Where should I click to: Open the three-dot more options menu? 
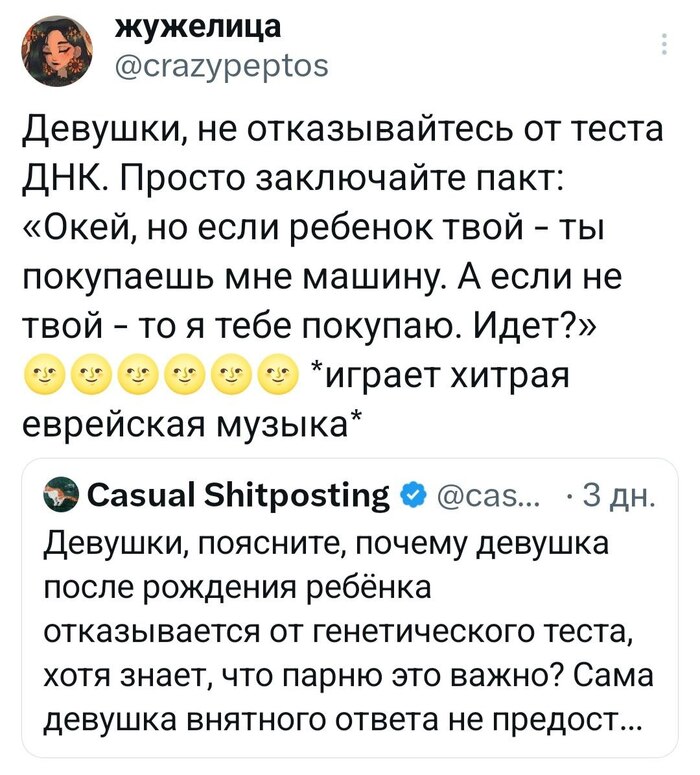[664, 44]
